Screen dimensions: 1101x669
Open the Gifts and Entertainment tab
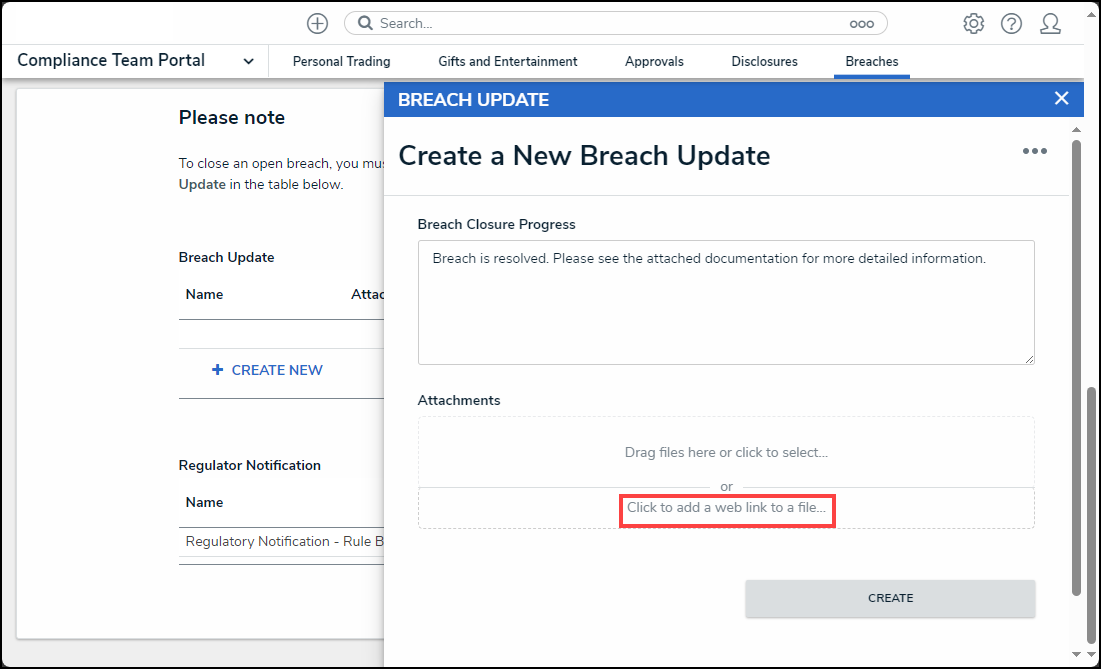point(507,61)
